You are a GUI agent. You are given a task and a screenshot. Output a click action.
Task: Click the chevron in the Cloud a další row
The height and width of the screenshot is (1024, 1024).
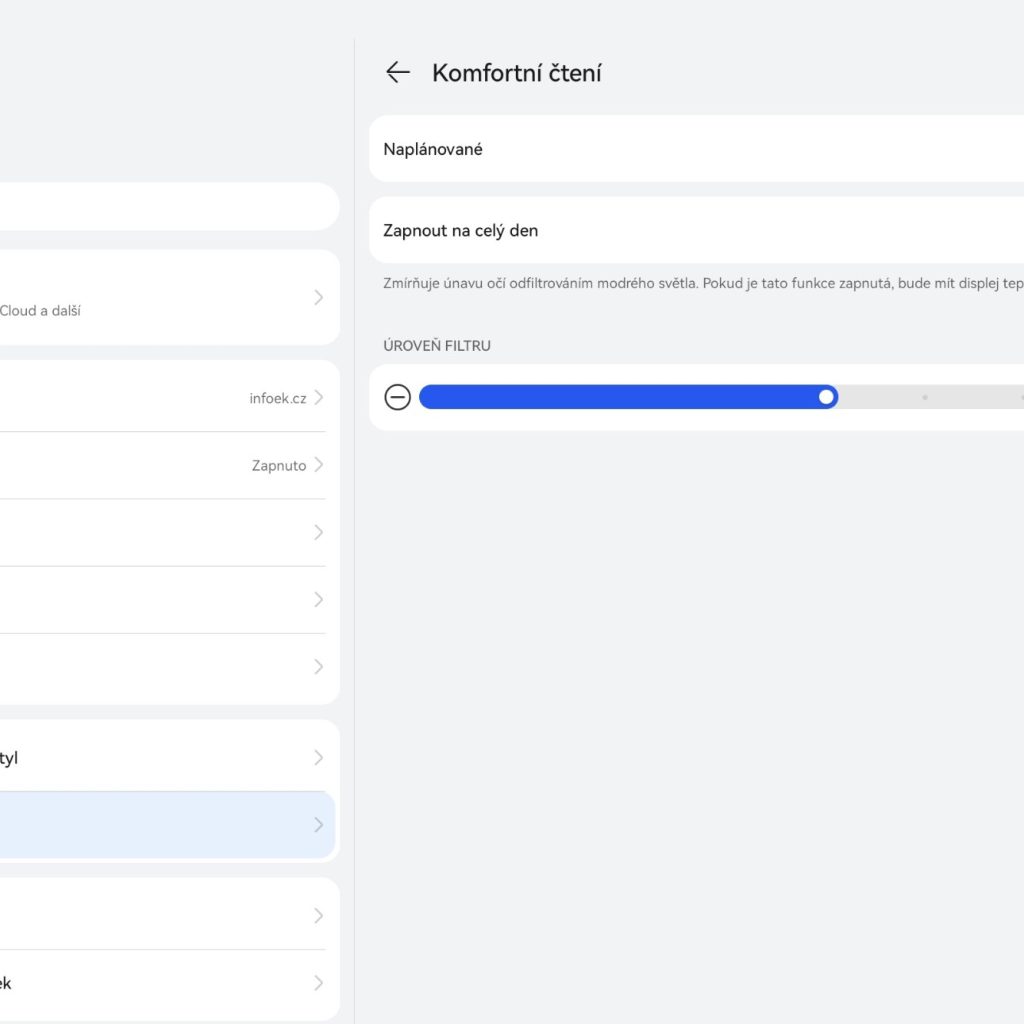pyautogui.click(x=318, y=297)
